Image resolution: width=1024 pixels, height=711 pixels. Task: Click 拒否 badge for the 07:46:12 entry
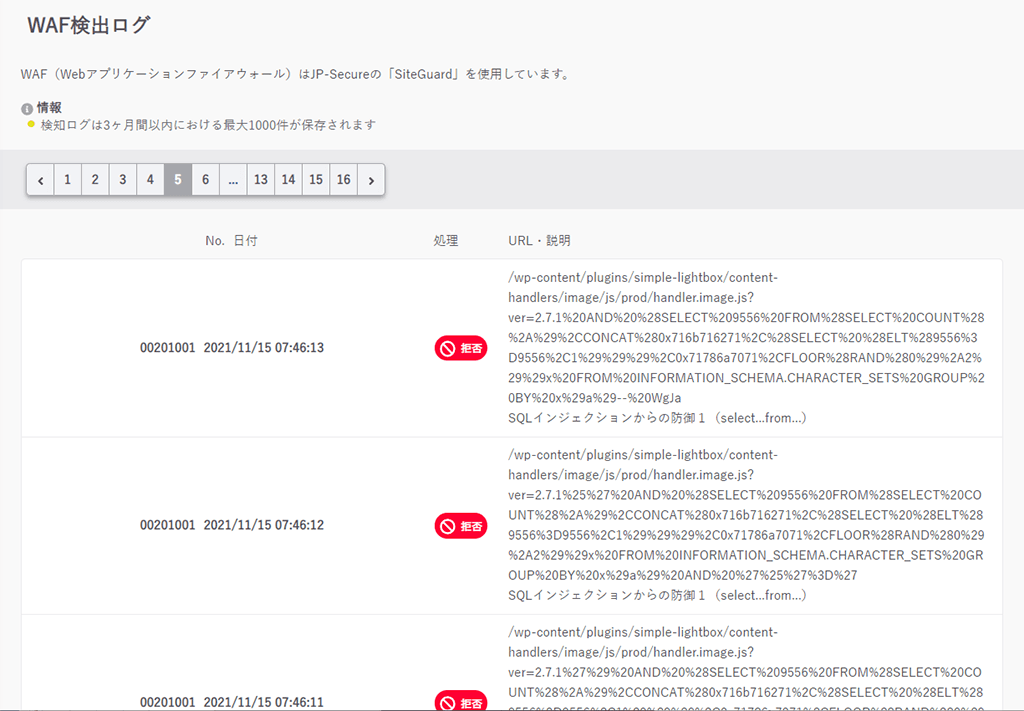point(461,525)
